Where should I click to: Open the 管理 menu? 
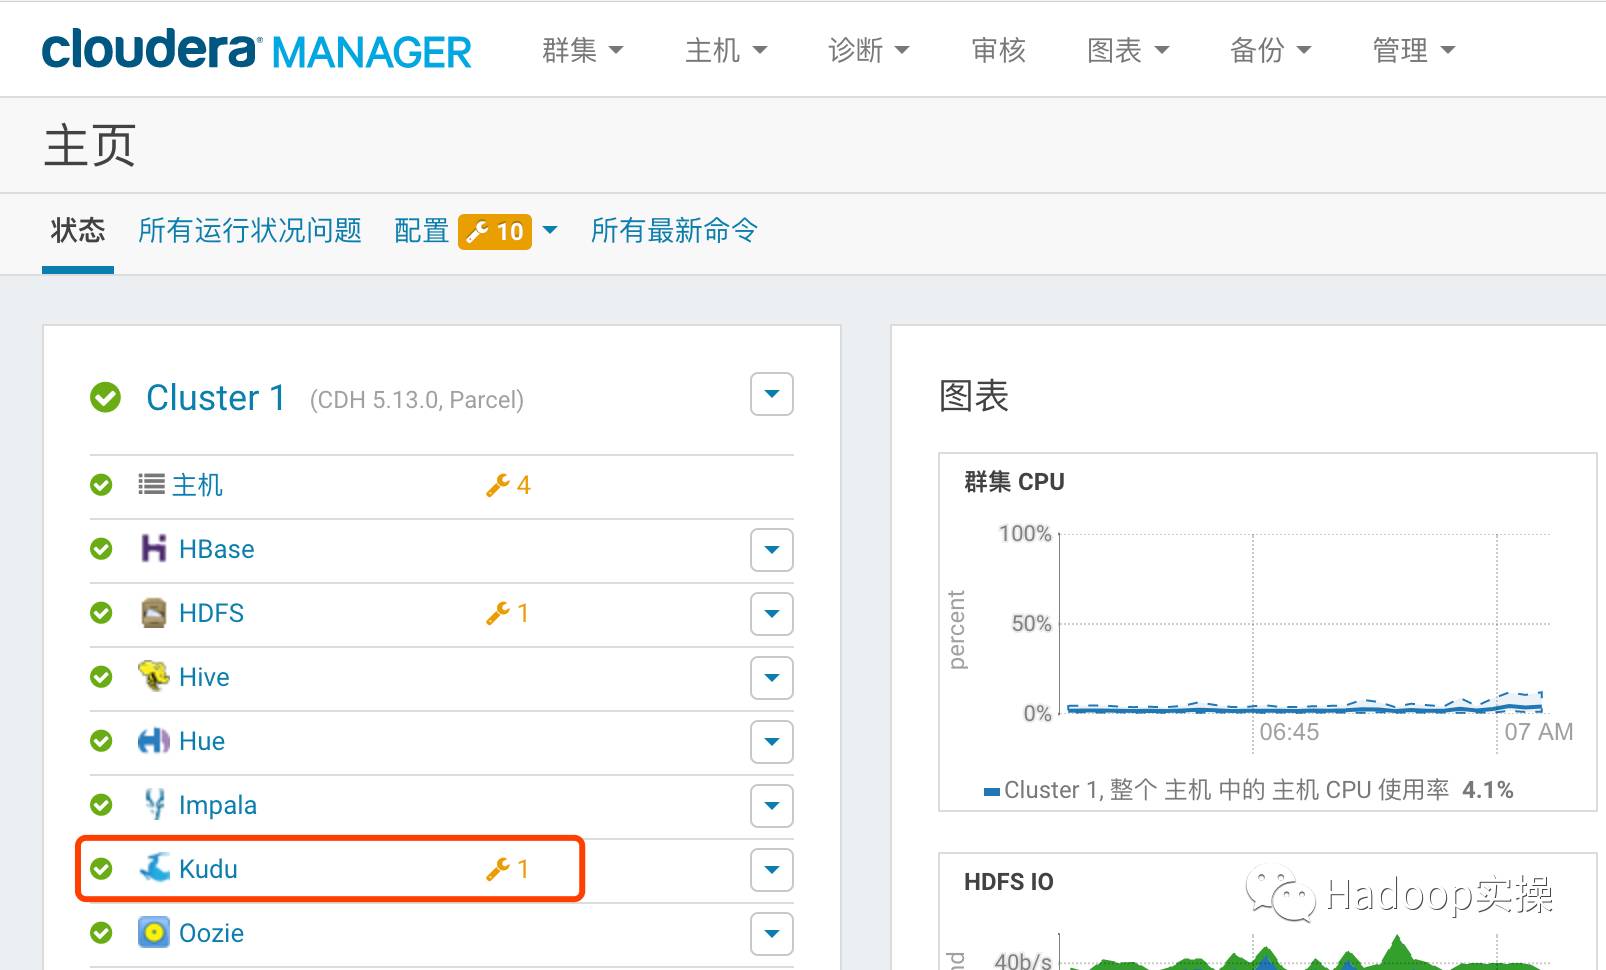pyautogui.click(x=1414, y=50)
